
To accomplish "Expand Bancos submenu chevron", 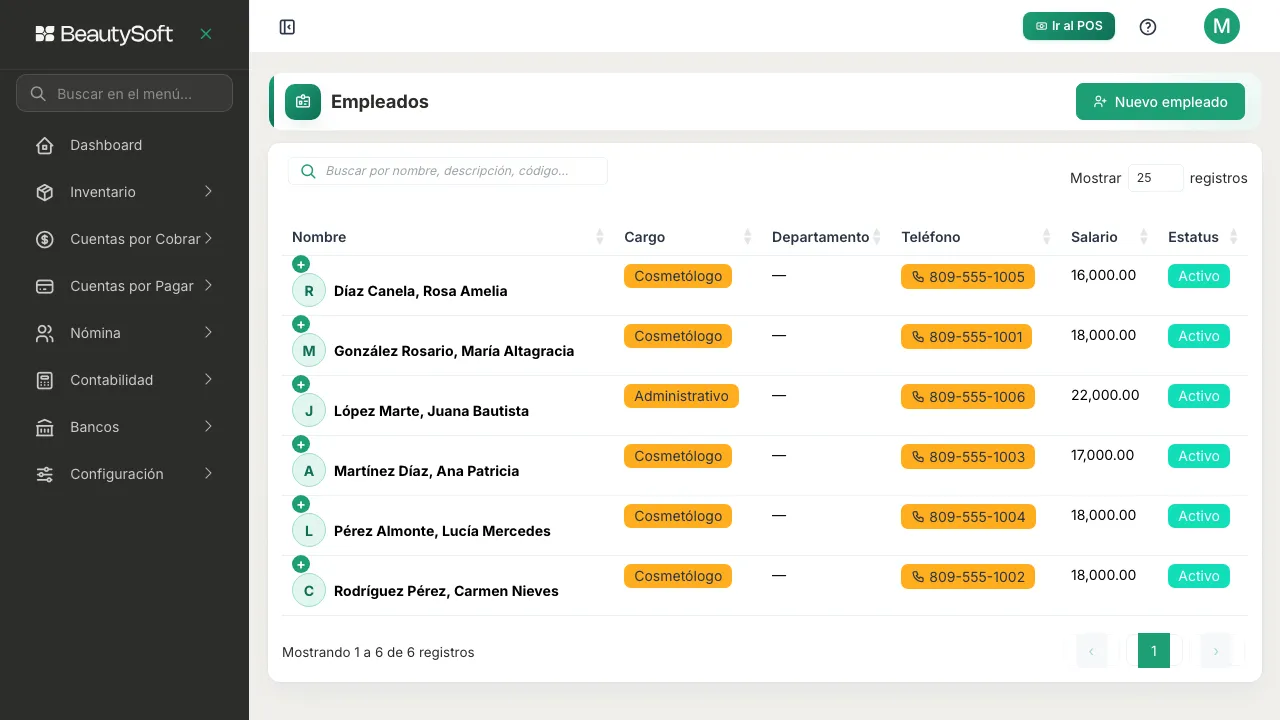I will [208, 426].
